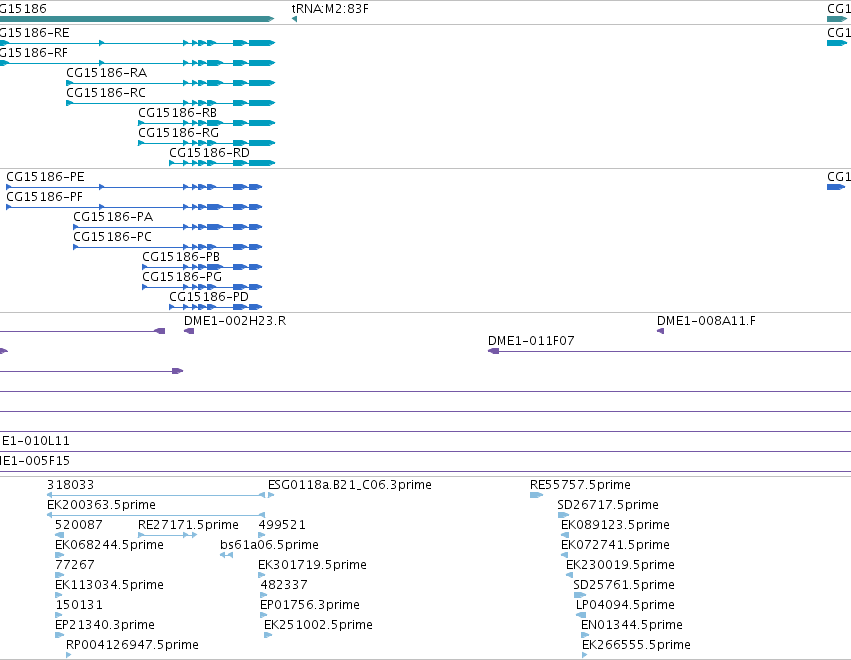Select the EK072741.5prime EST label
The height and width of the screenshot is (660, 851).
click(x=615, y=545)
